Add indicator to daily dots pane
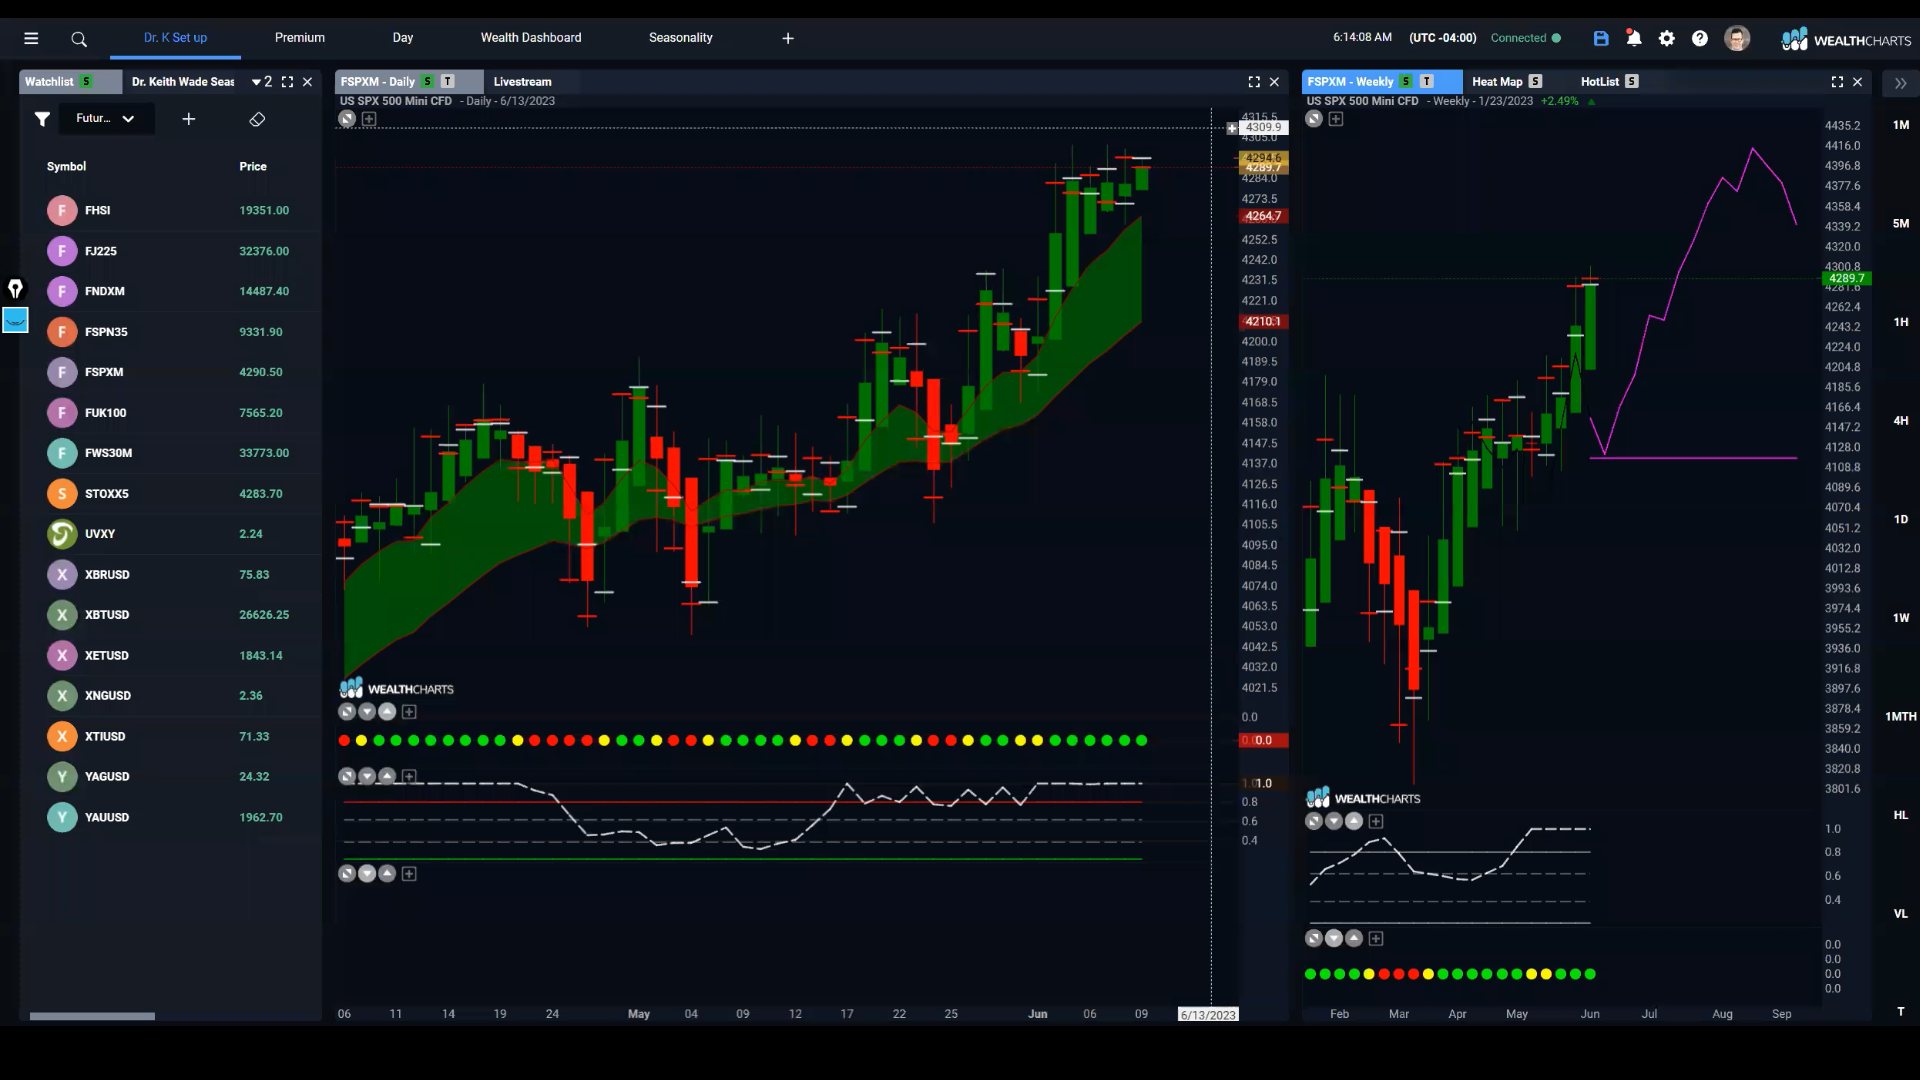This screenshot has width=1920, height=1080. click(409, 712)
